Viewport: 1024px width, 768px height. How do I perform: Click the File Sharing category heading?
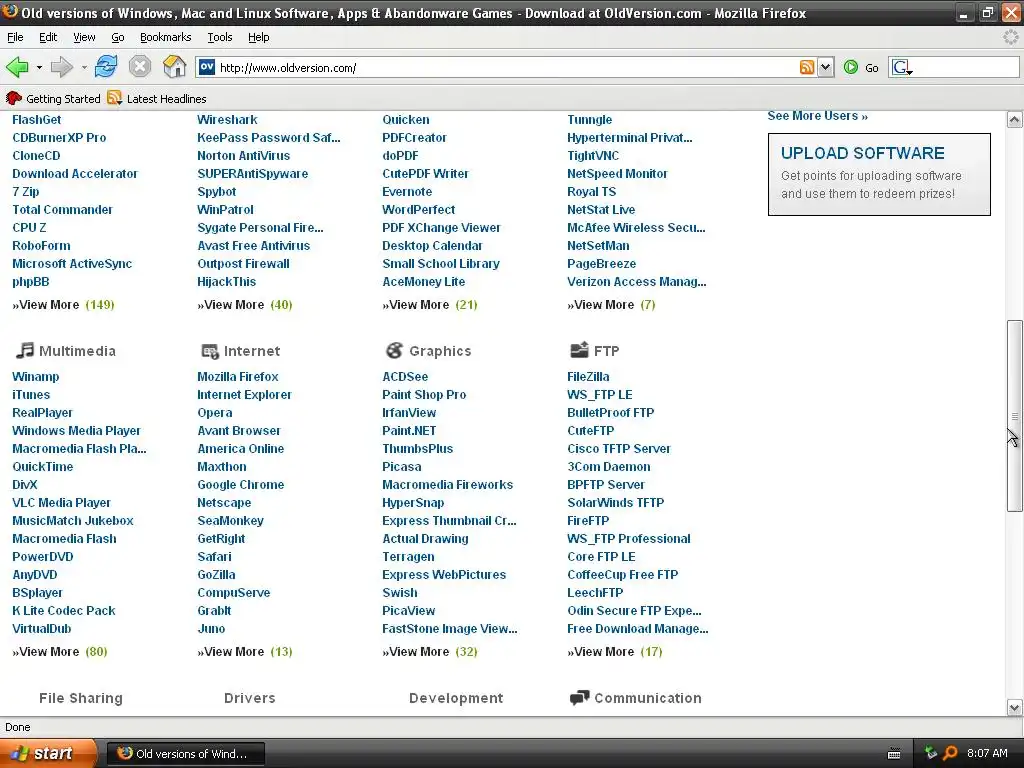pyautogui.click(x=80, y=698)
